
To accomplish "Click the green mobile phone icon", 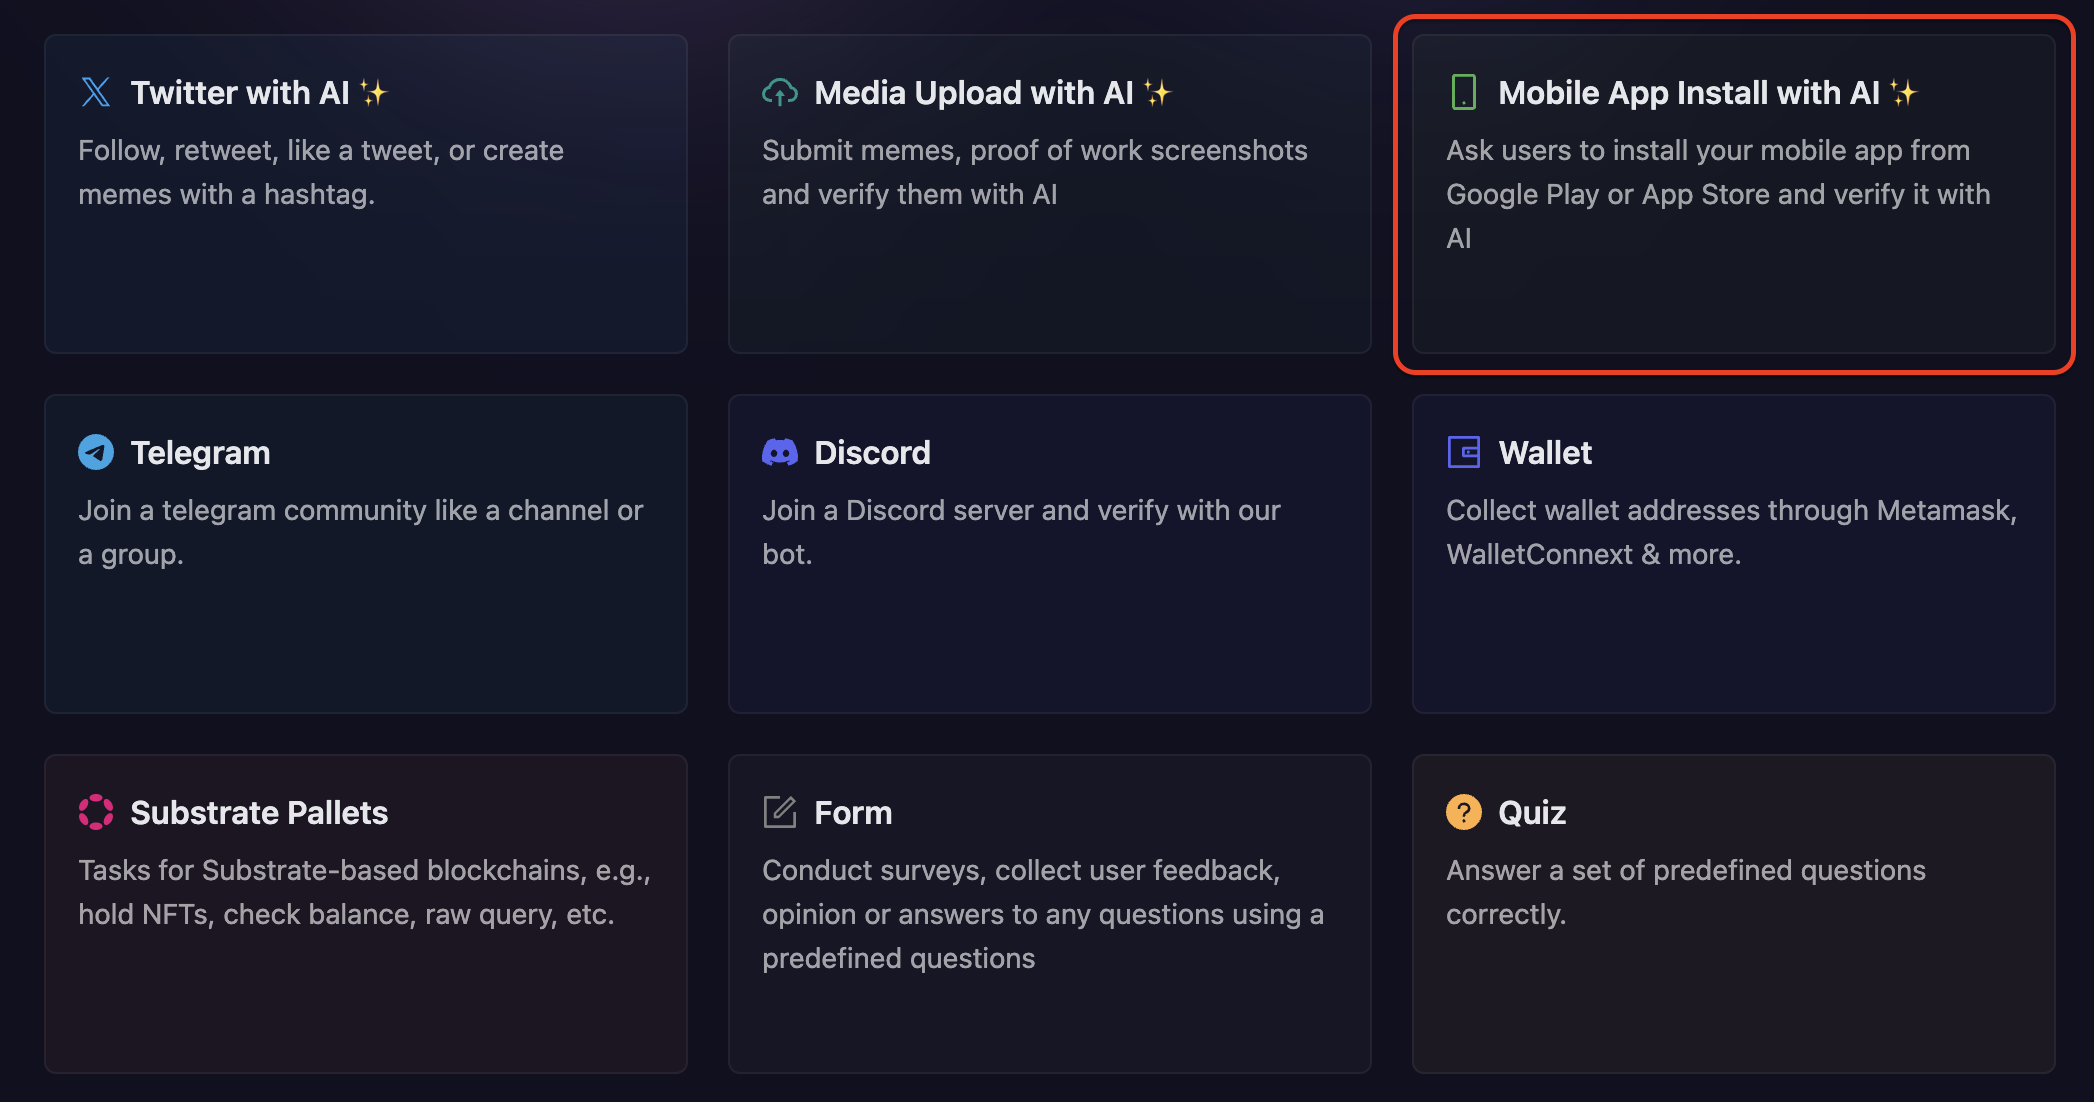I will click(x=1463, y=92).
